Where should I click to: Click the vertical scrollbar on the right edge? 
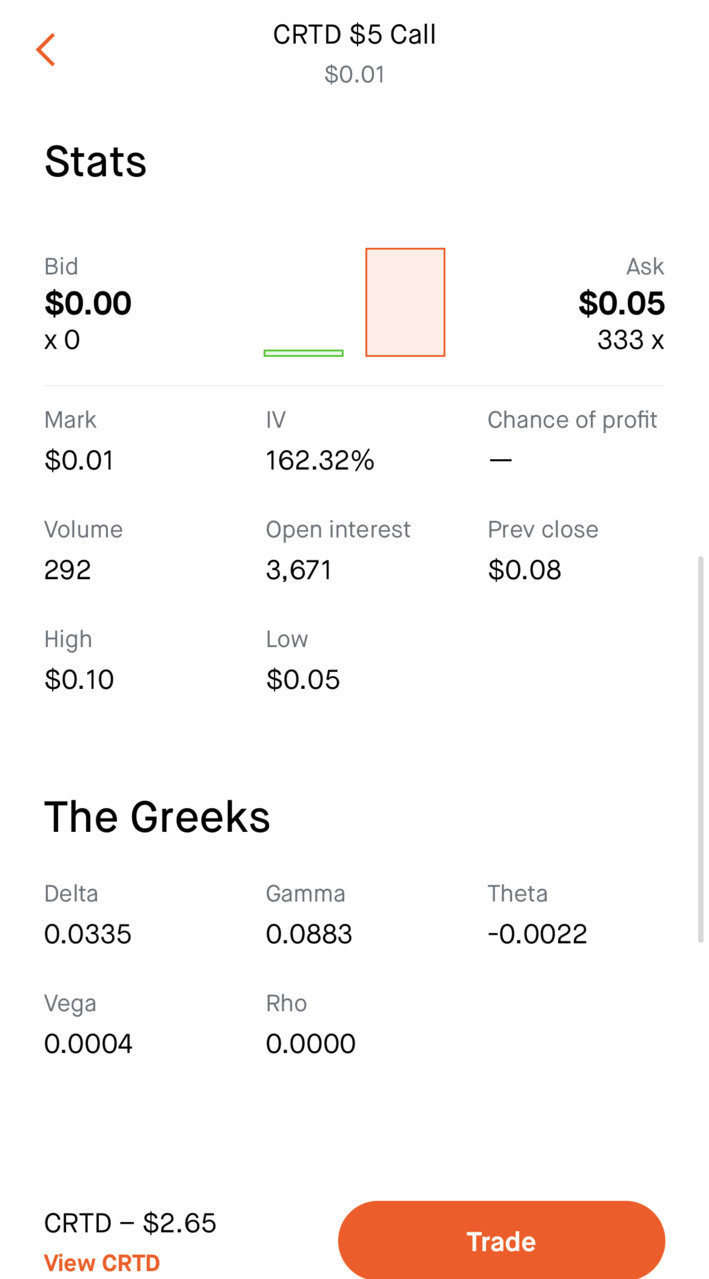(x=700, y=748)
